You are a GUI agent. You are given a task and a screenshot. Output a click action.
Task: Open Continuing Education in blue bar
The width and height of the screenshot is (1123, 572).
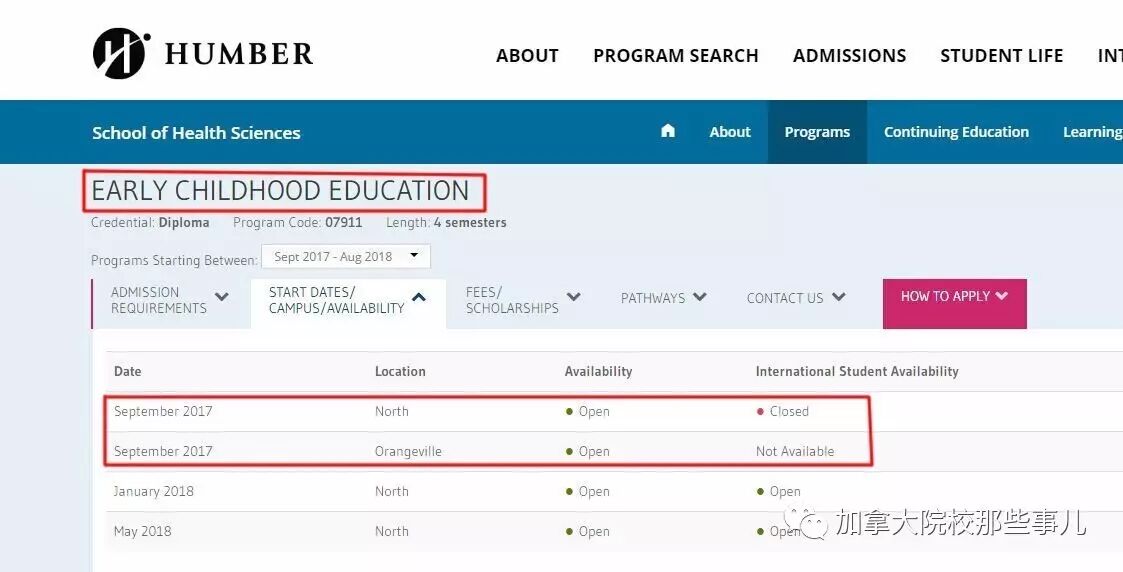(956, 132)
